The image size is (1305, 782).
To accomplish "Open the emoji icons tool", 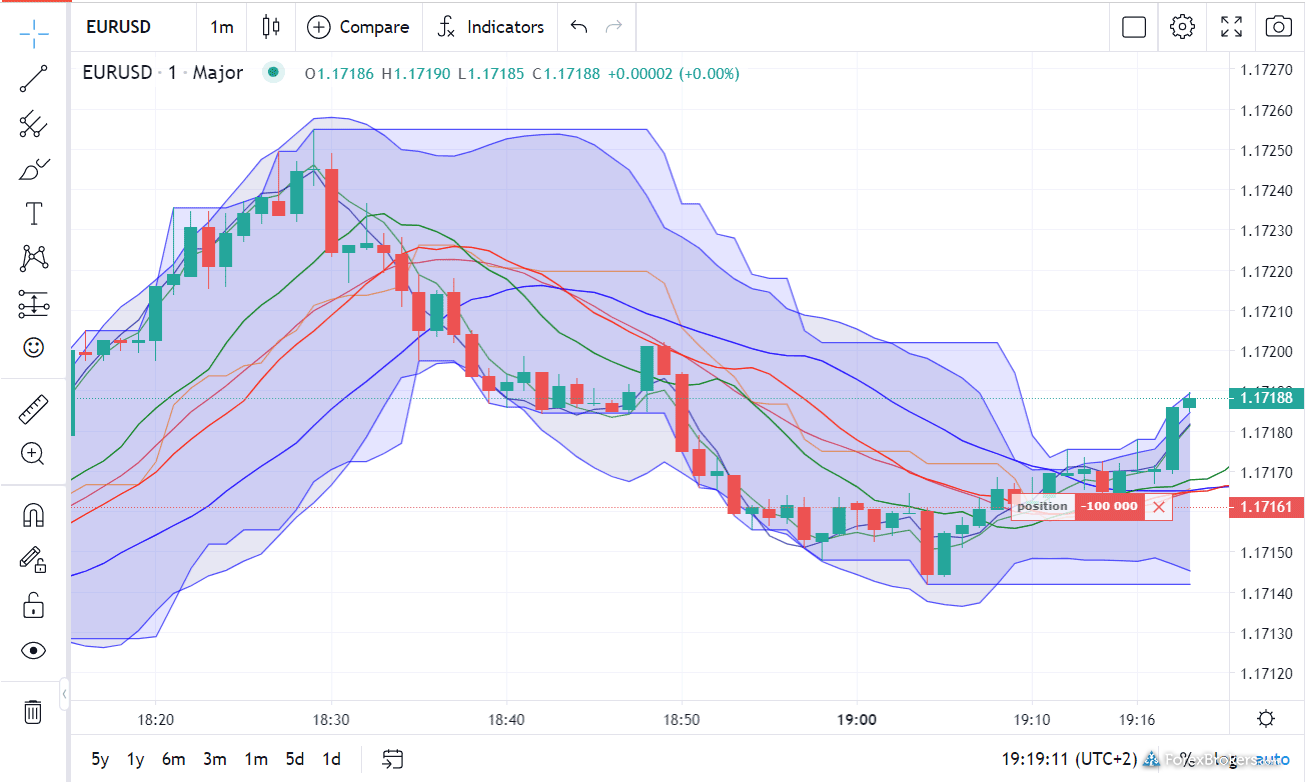I will tap(34, 347).
